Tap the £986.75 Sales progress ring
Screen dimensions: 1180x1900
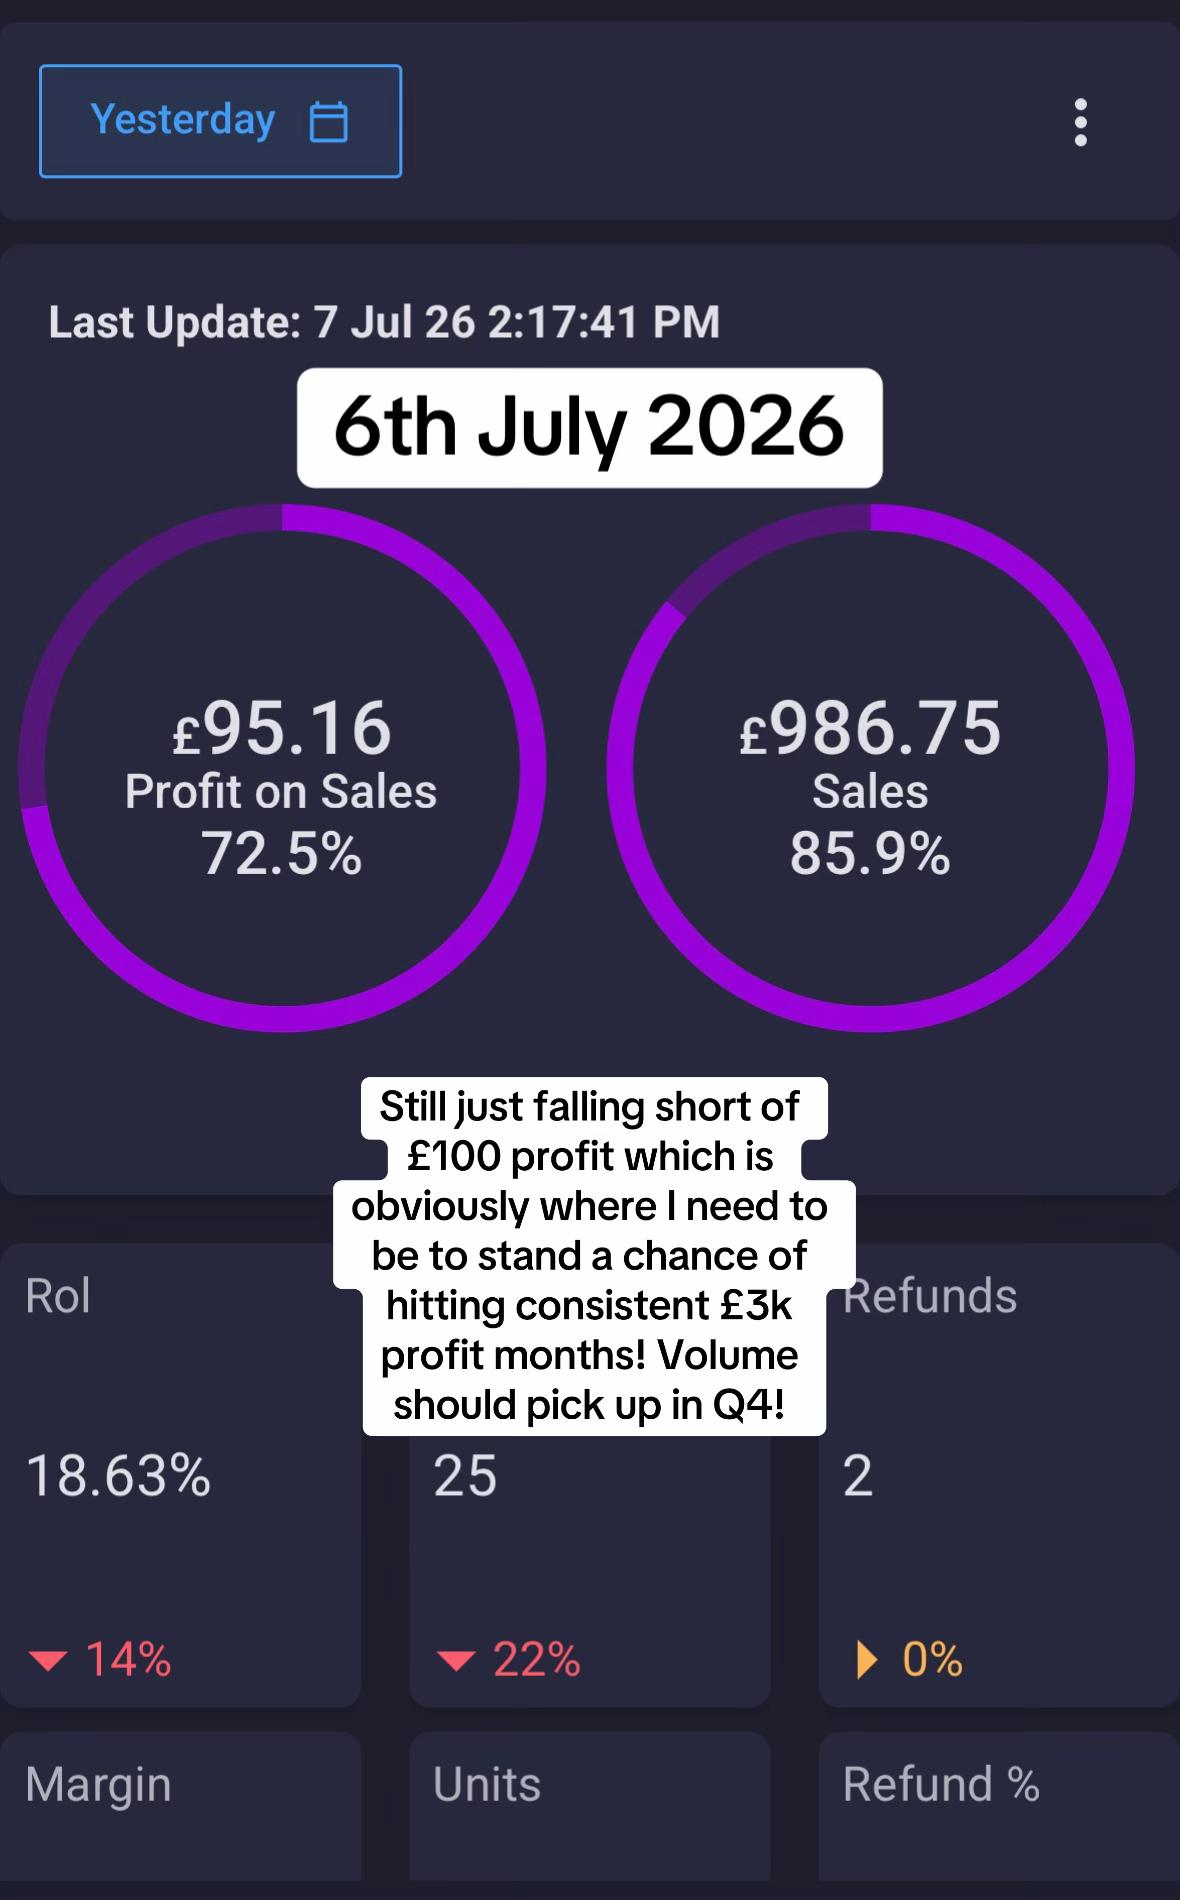[x=870, y=768]
